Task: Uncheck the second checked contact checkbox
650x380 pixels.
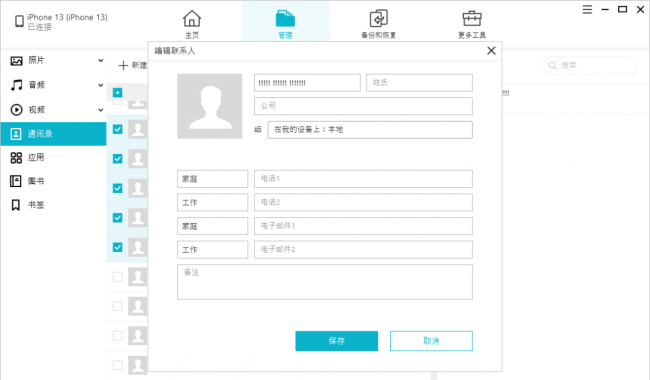Action: tap(118, 159)
